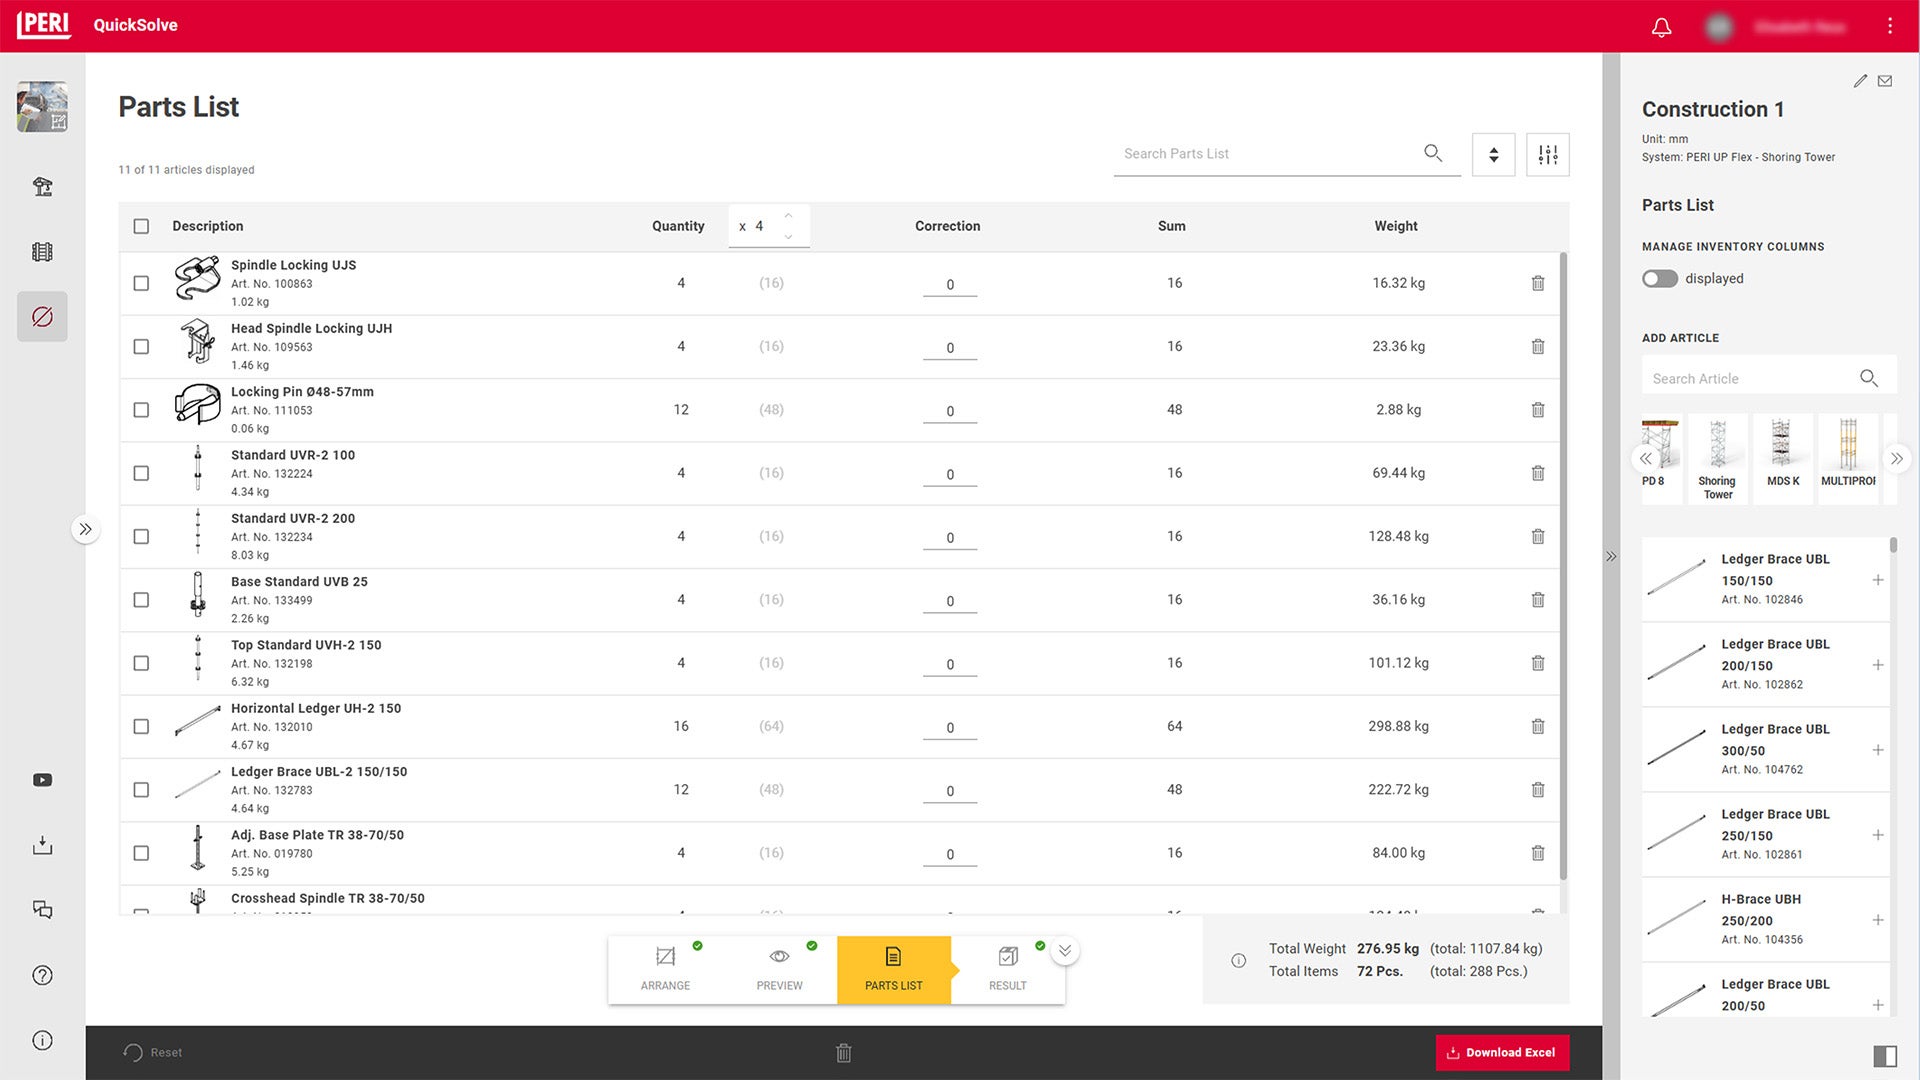The width and height of the screenshot is (1920, 1080).
Task: Click the download icon in the left sidebar
Action: click(42, 845)
